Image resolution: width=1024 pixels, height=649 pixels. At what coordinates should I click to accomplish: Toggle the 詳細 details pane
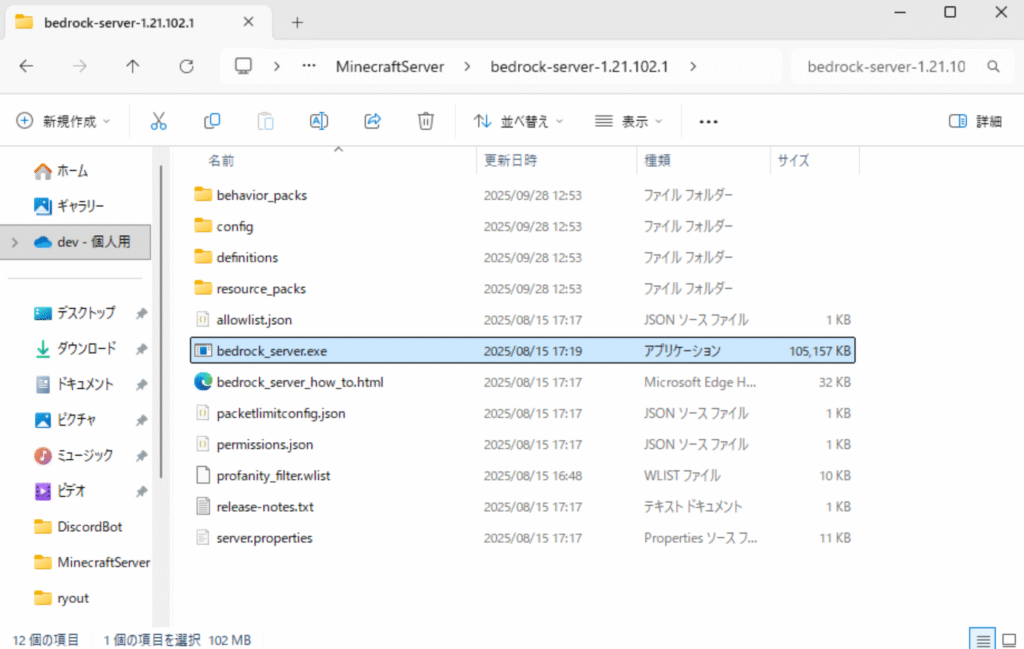coord(975,121)
